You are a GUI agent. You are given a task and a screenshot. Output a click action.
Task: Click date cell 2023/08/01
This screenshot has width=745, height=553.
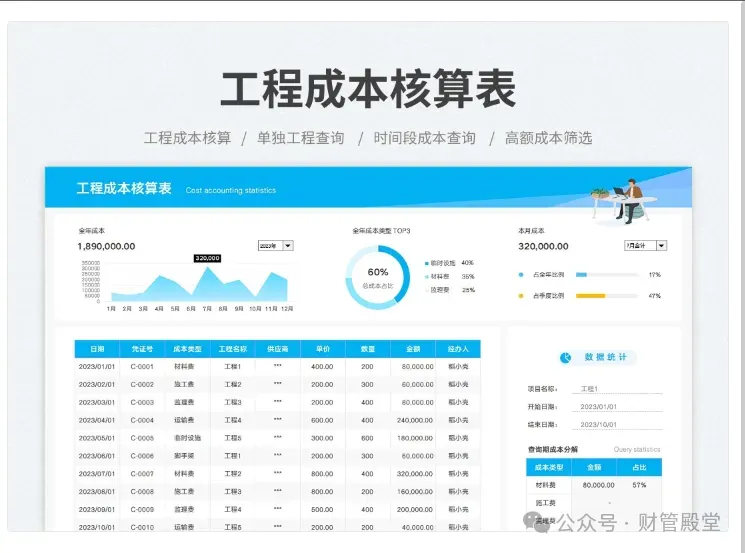click(x=97, y=492)
